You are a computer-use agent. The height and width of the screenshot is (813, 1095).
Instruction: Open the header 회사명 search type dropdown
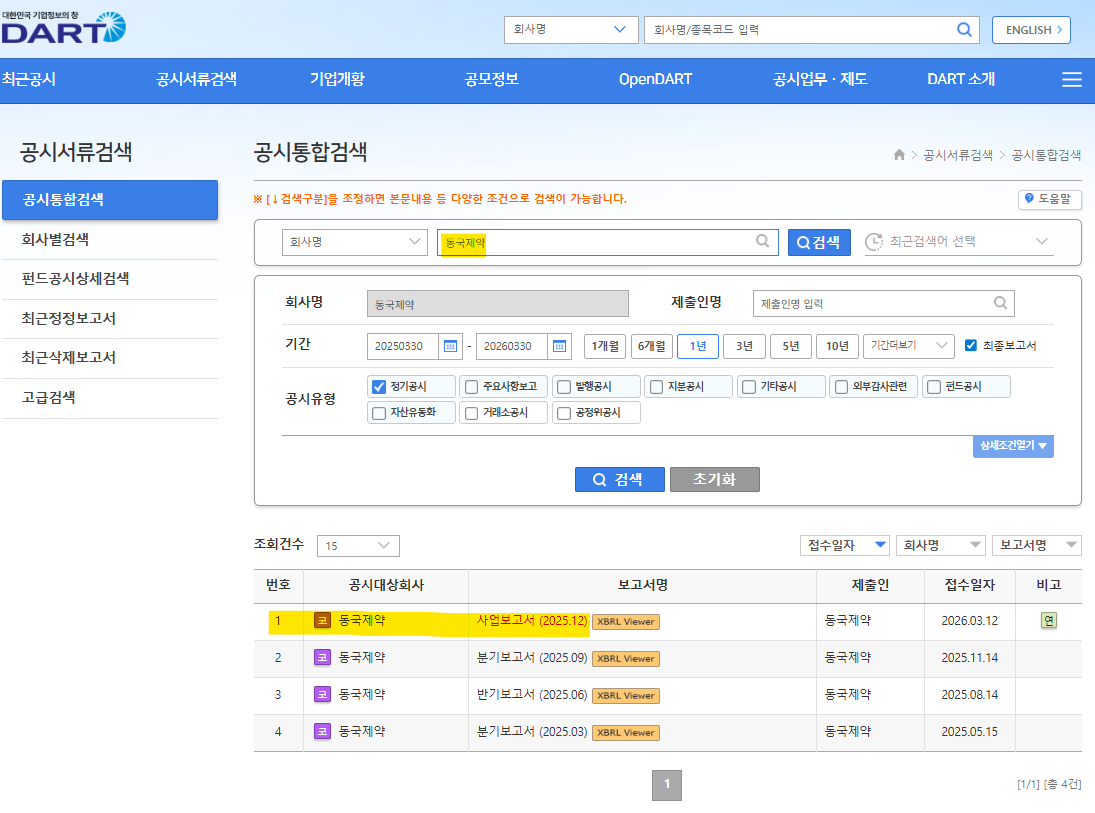pos(571,30)
